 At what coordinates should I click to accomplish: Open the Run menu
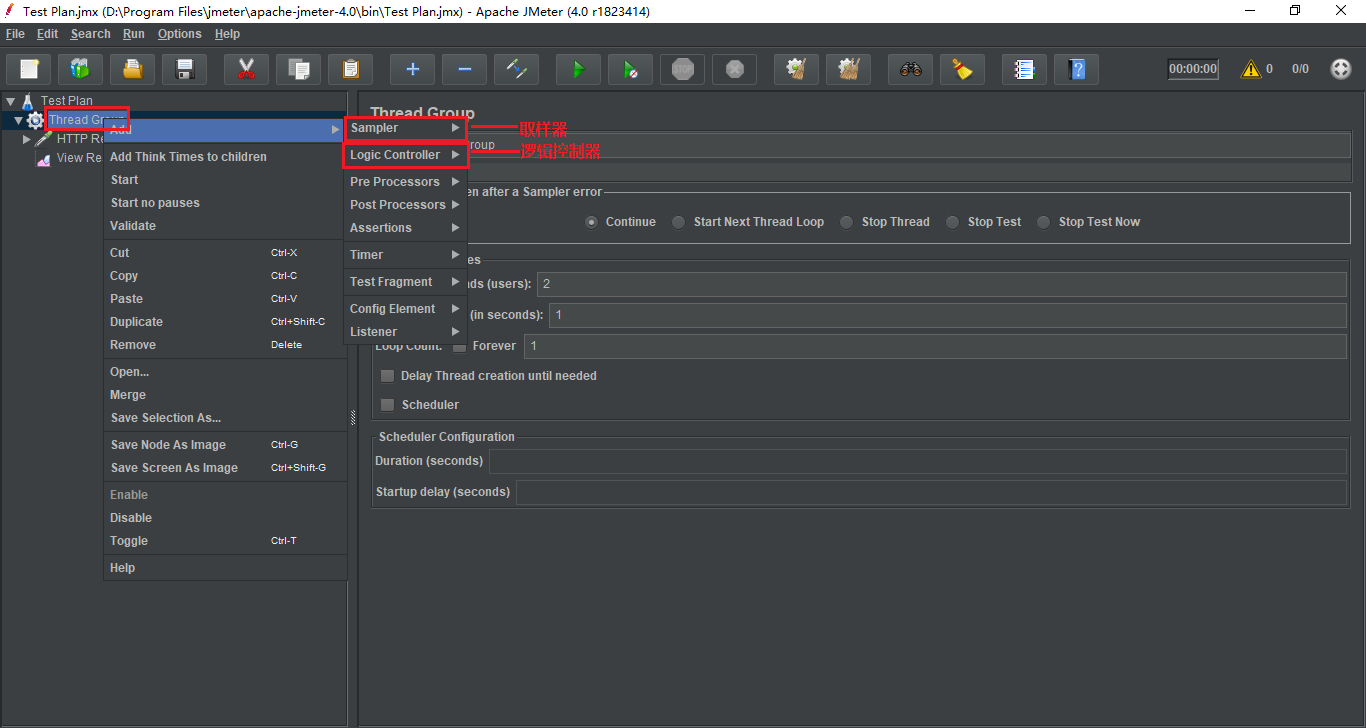tap(134, 34)
